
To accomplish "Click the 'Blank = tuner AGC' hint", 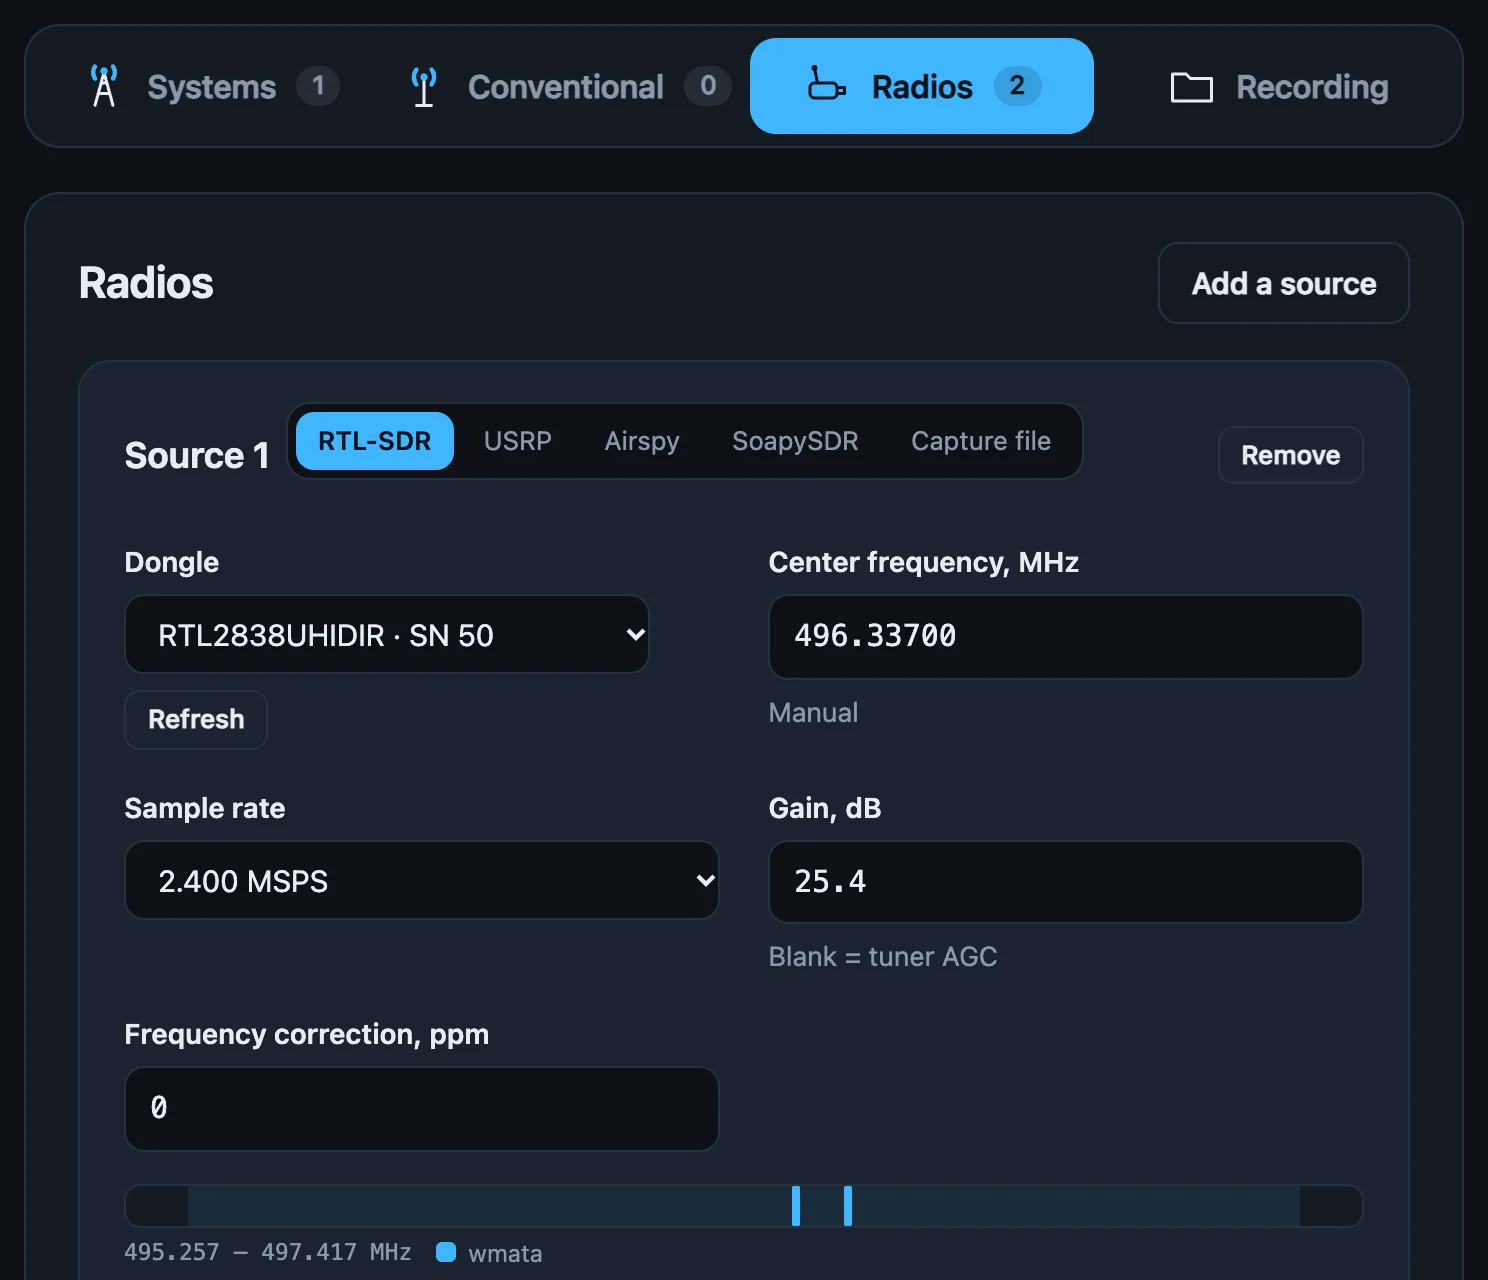I will tap(883, 957).
